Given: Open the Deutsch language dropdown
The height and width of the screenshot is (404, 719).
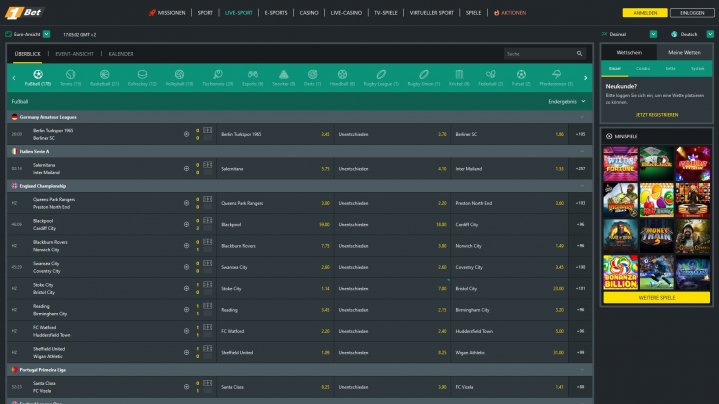Looking at the screenshot, I should point(710,34).
